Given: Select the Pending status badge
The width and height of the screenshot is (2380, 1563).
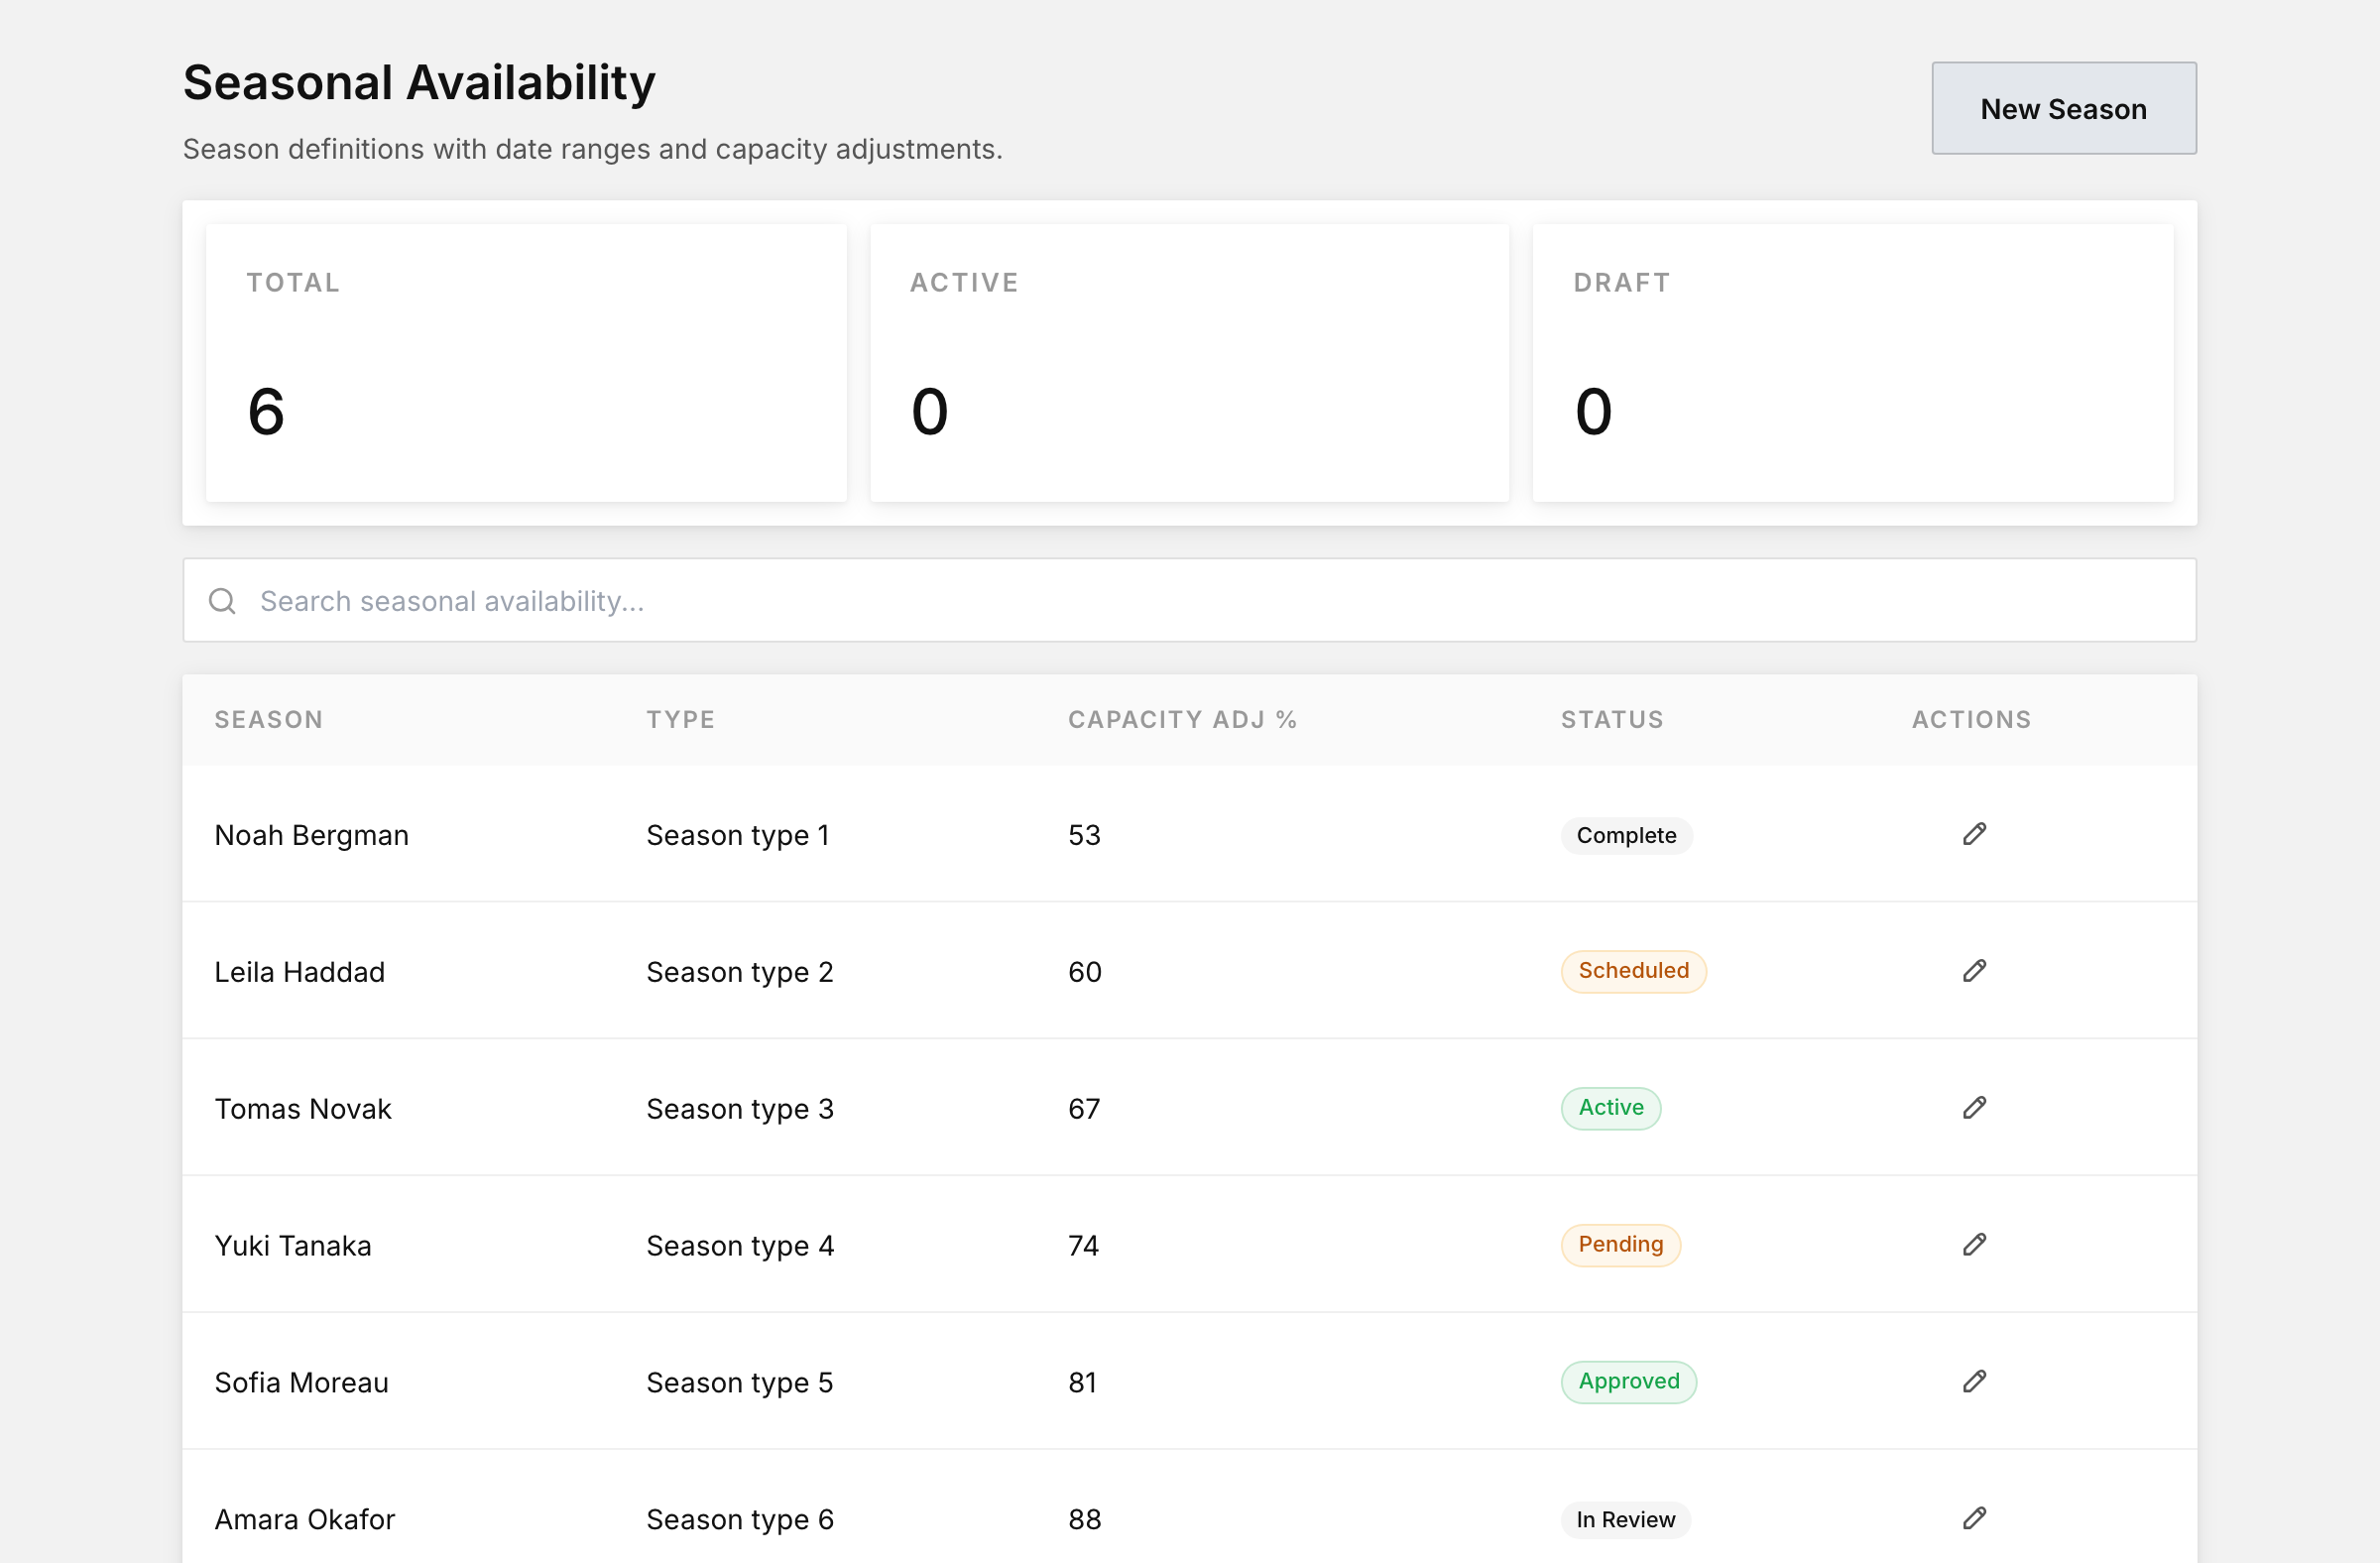Looking at the screenshot, I should pos(1620,1245).
